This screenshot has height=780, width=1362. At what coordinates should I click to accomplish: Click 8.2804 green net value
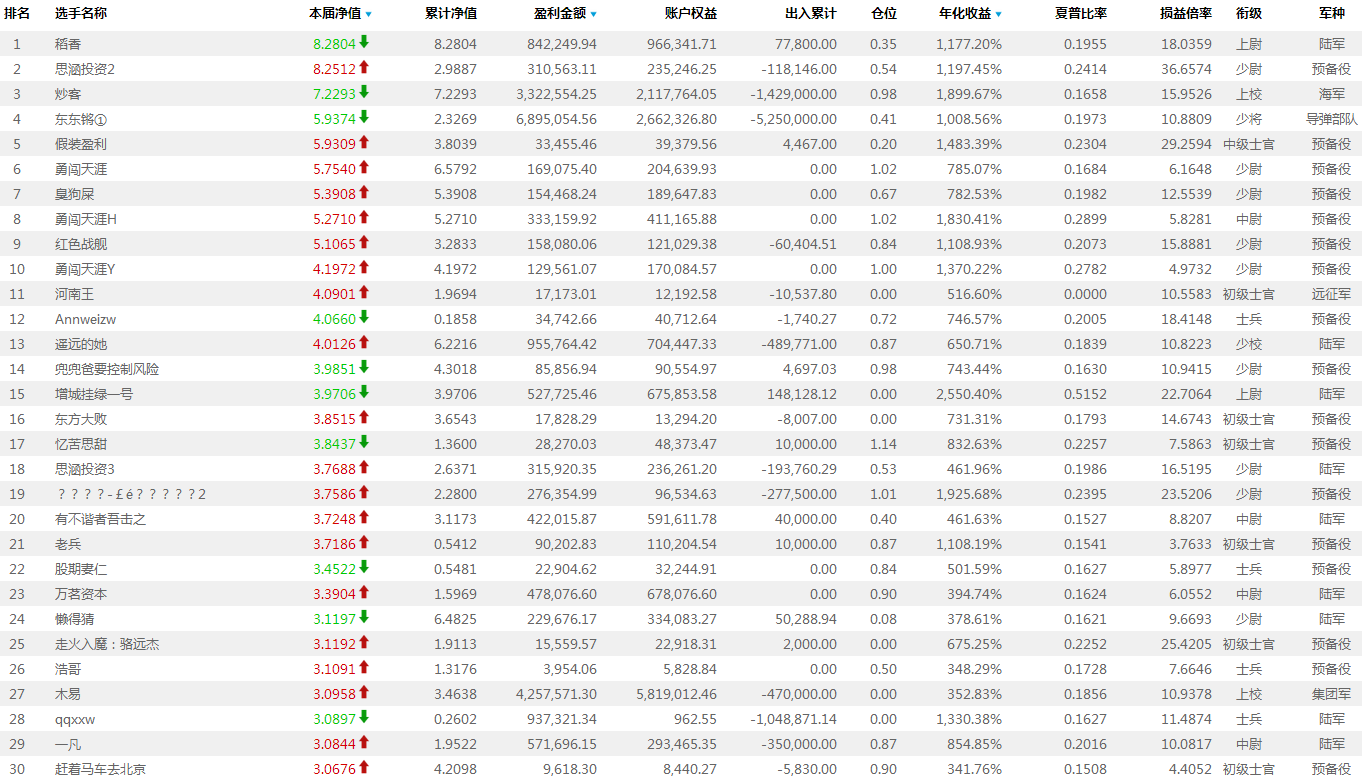pyautogui.click(x=334, y=44)
